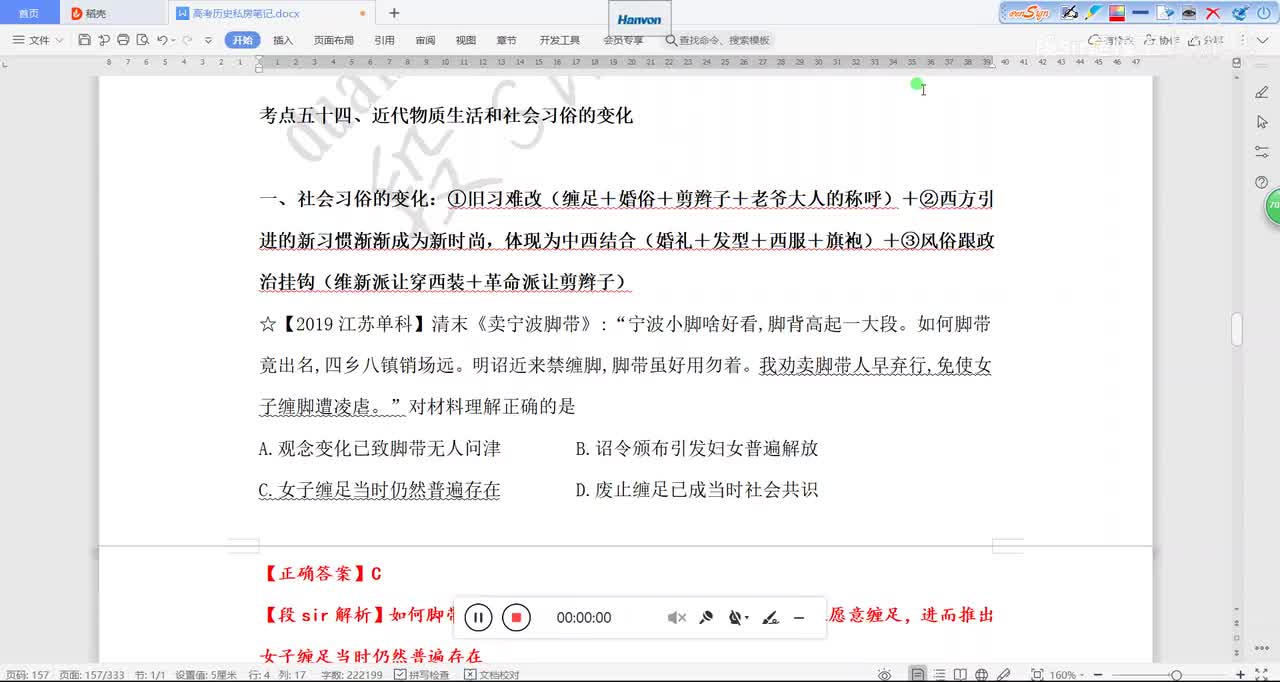Click the pen tool icon in right sidebar
Screen dimensions: 1280x682
pos(1262,92)
